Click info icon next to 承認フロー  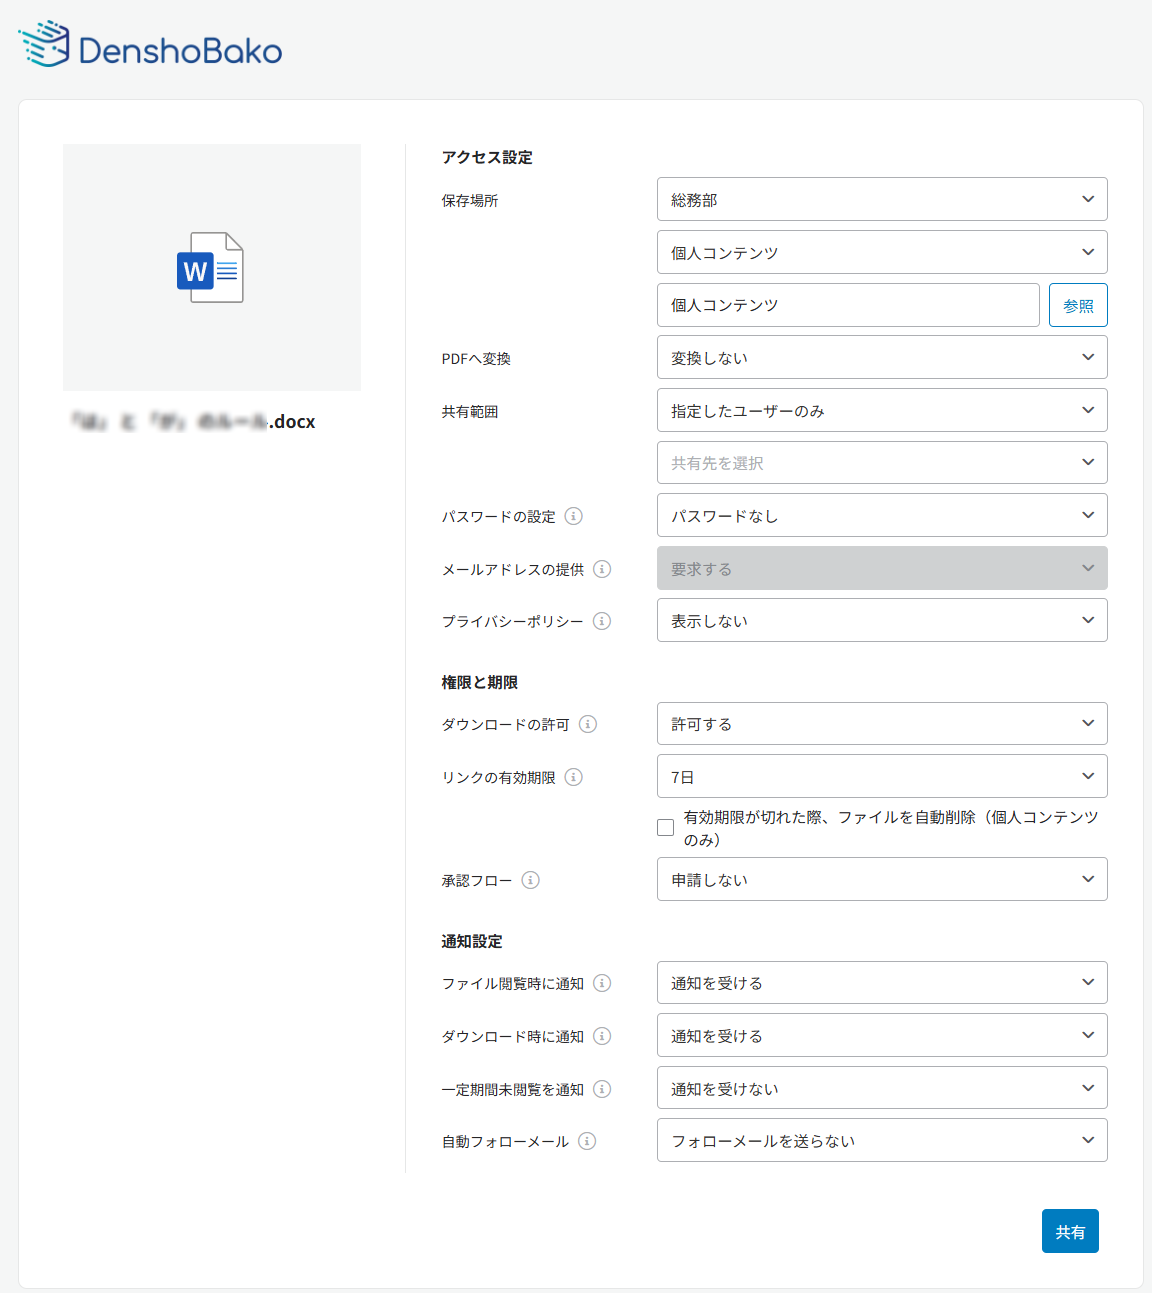(531, 880)
